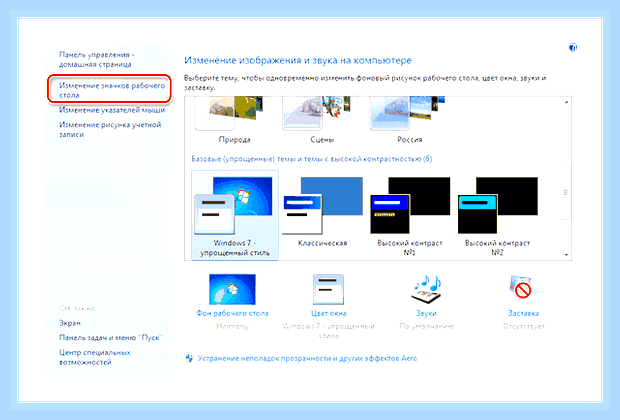This screenshot has width=620, height=420.
Task: Select the Классическая theme
Action: [x=322, y=212]
